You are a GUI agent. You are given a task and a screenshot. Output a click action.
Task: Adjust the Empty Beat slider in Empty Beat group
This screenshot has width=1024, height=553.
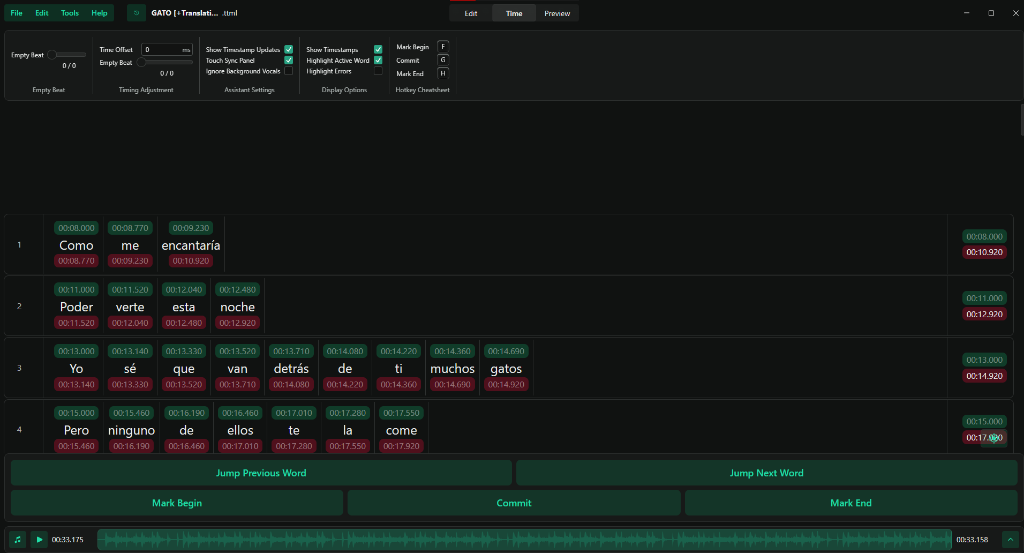67,55
